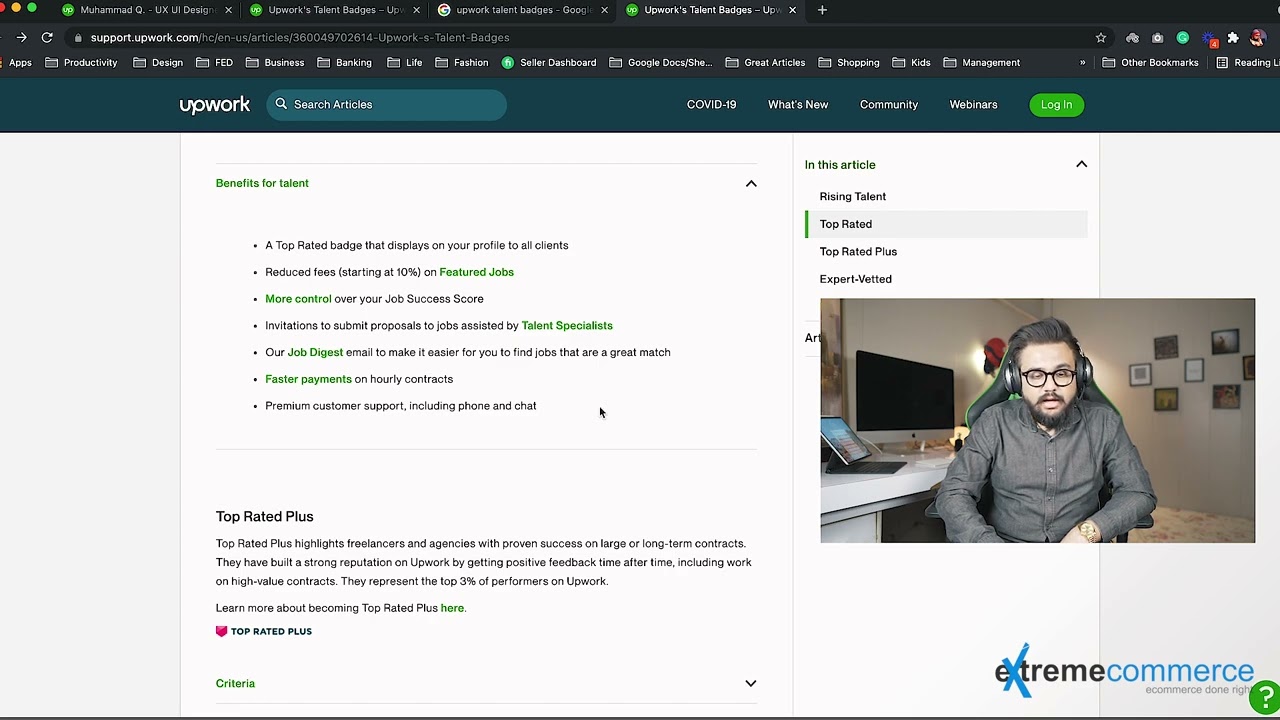Open the Chrome profile avatar
The width and height of the screenshot is (1280, 720).
pos(1257,38)
